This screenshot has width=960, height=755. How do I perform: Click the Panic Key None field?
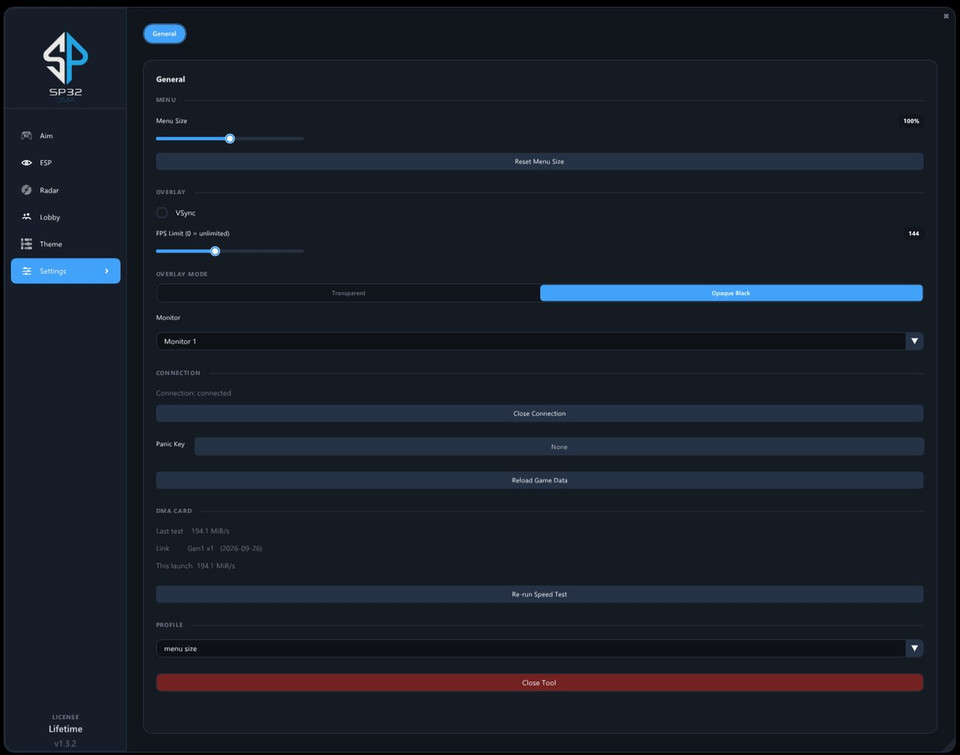[x=559, y=446]
